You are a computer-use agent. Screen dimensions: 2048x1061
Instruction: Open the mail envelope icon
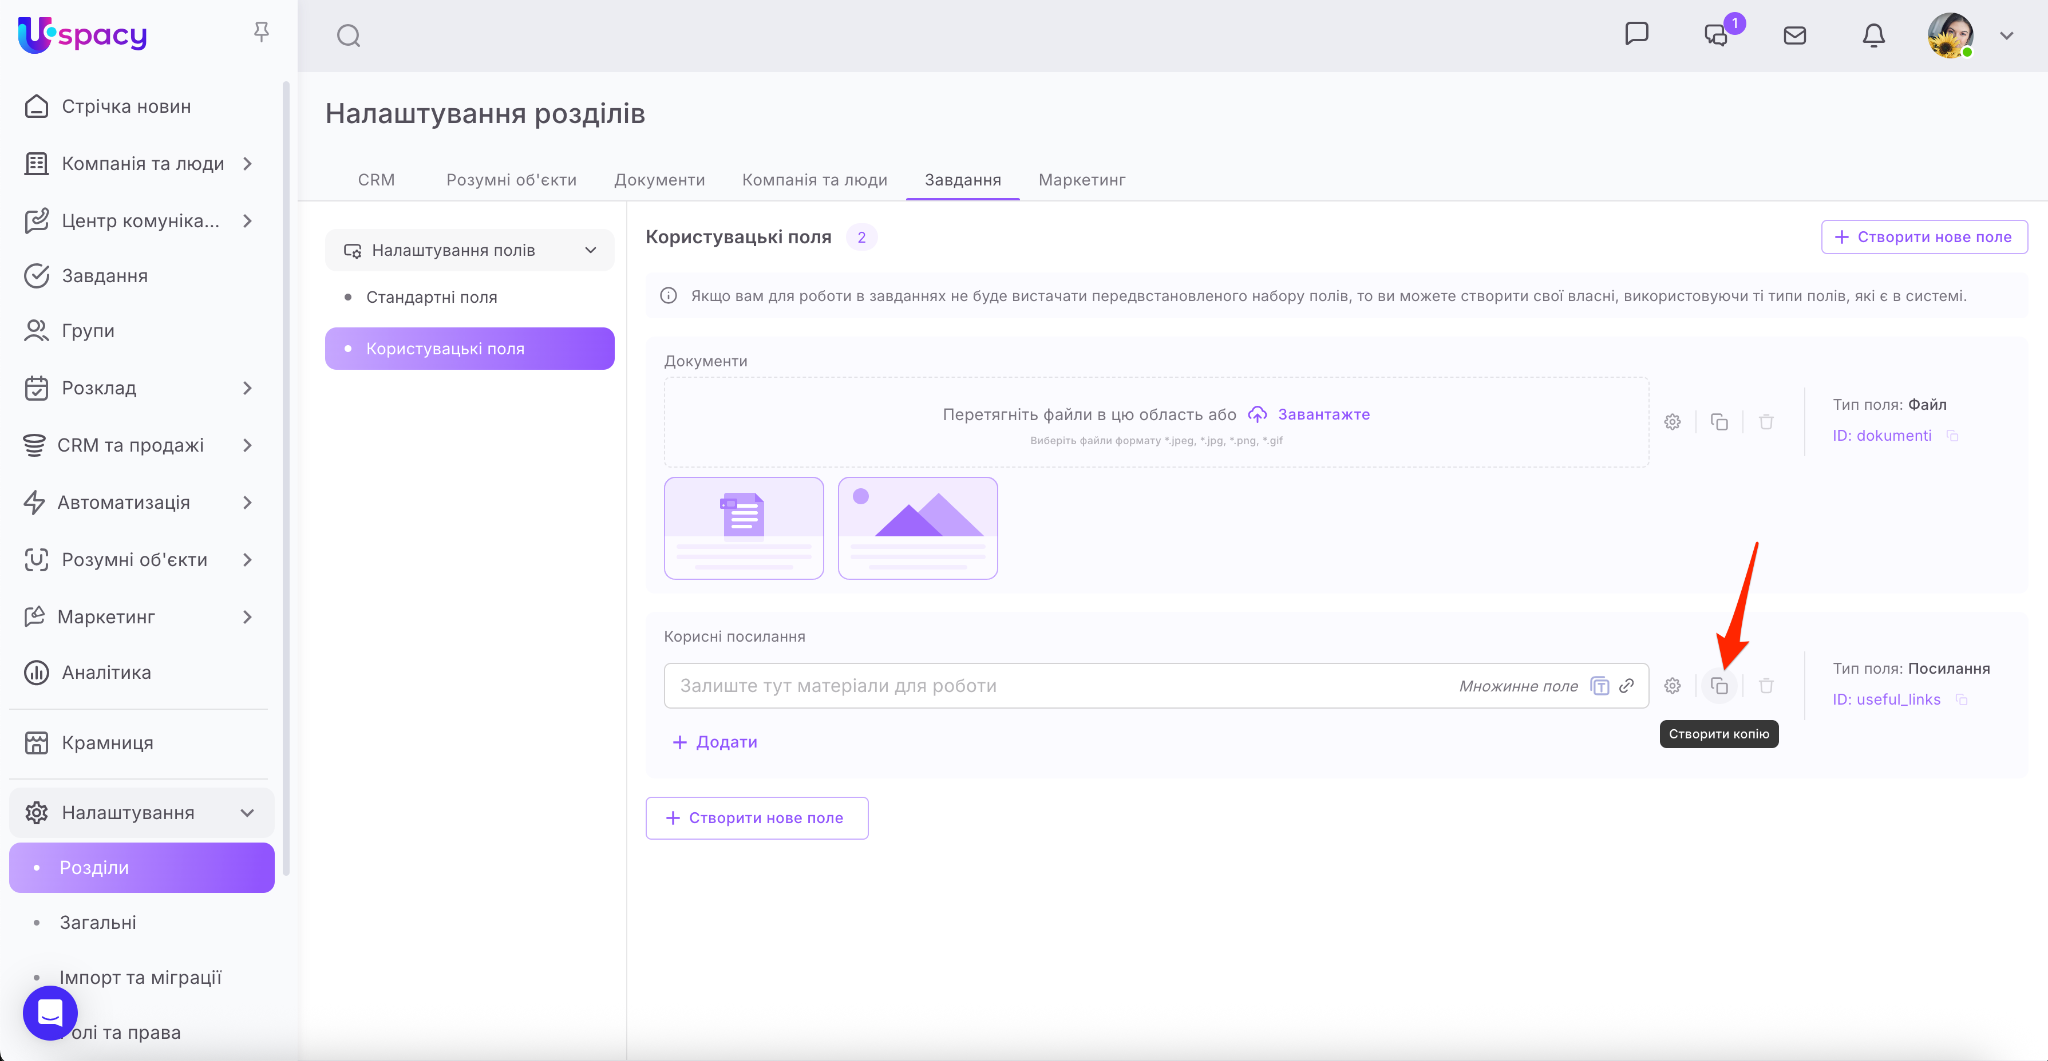click(1794, 36)
